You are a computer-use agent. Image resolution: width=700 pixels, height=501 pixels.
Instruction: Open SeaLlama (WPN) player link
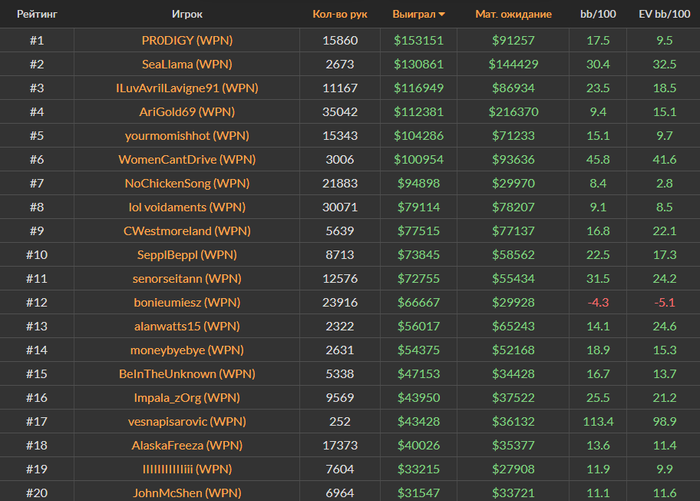(187, 64)
